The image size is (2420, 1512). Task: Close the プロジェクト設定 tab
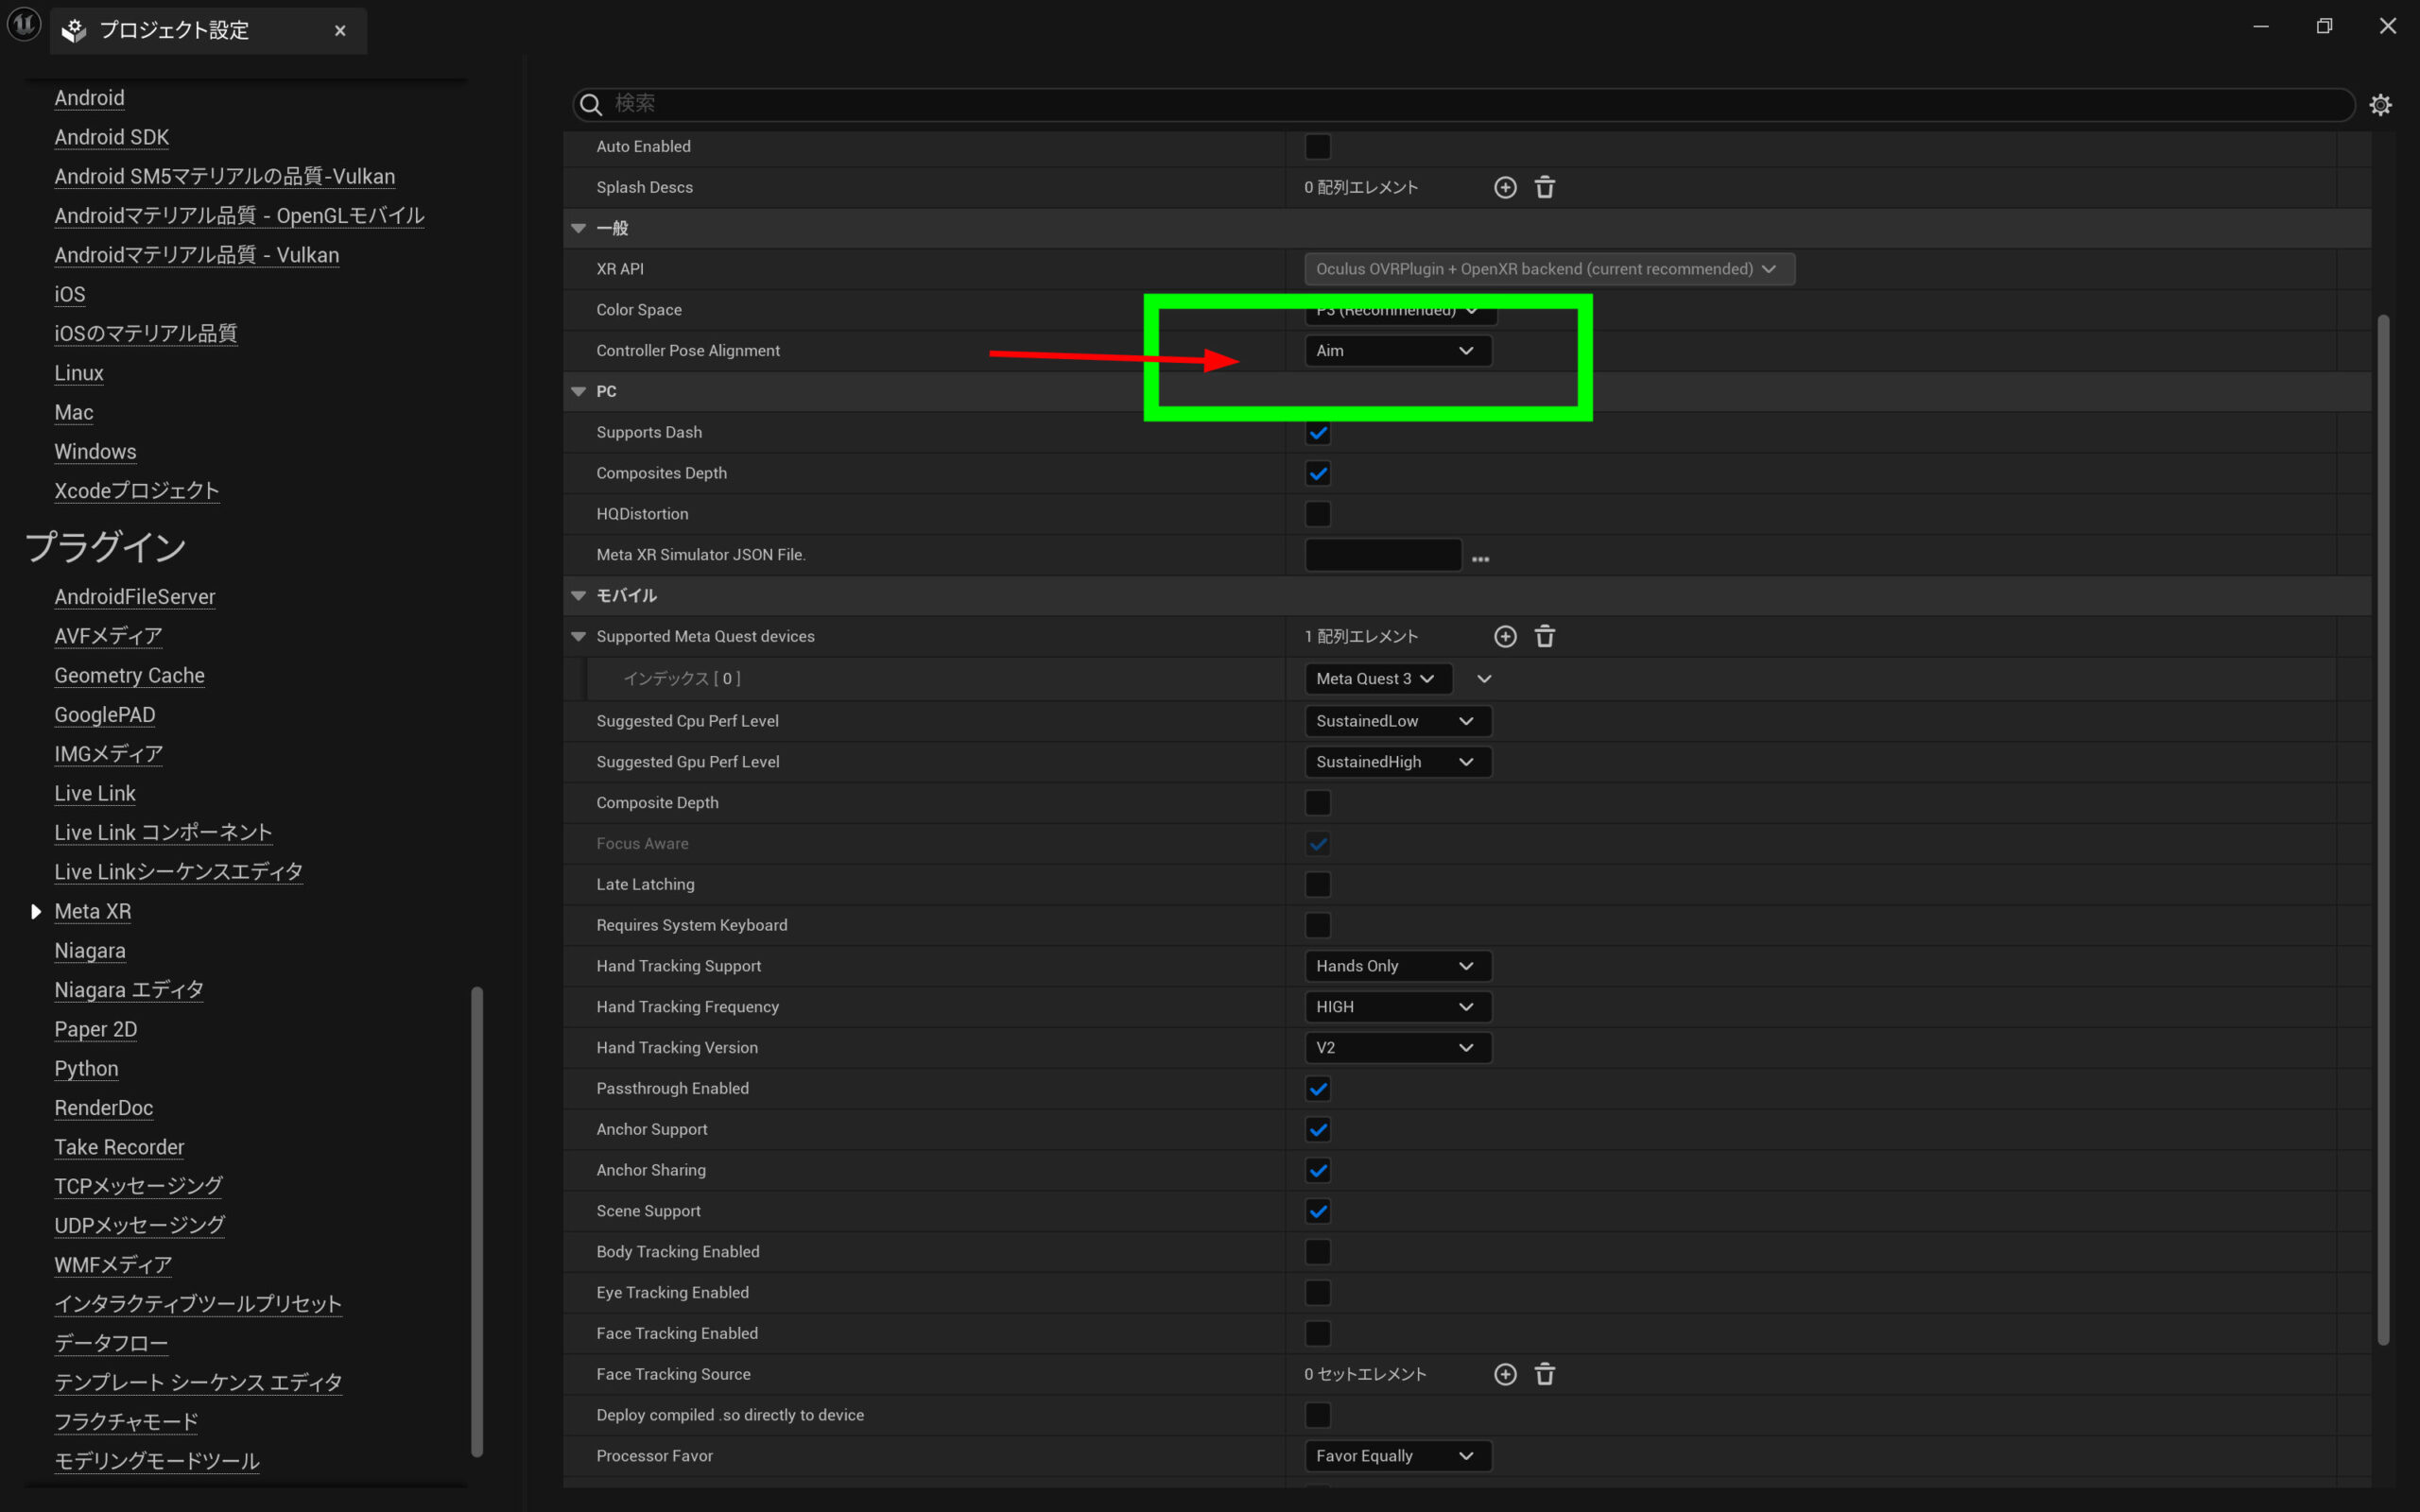(340, 31)
